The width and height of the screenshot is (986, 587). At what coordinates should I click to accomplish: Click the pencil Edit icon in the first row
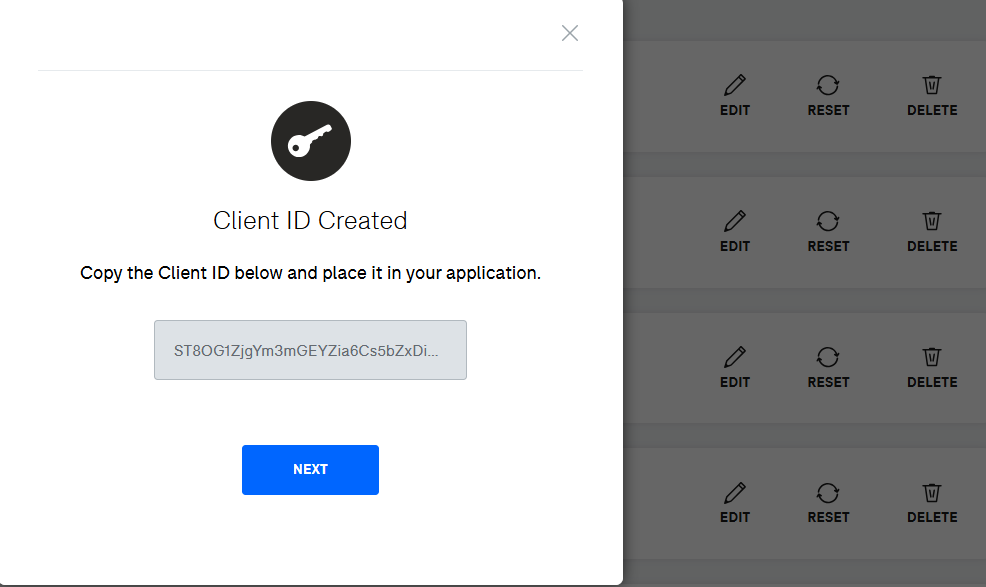click(735, 85)
